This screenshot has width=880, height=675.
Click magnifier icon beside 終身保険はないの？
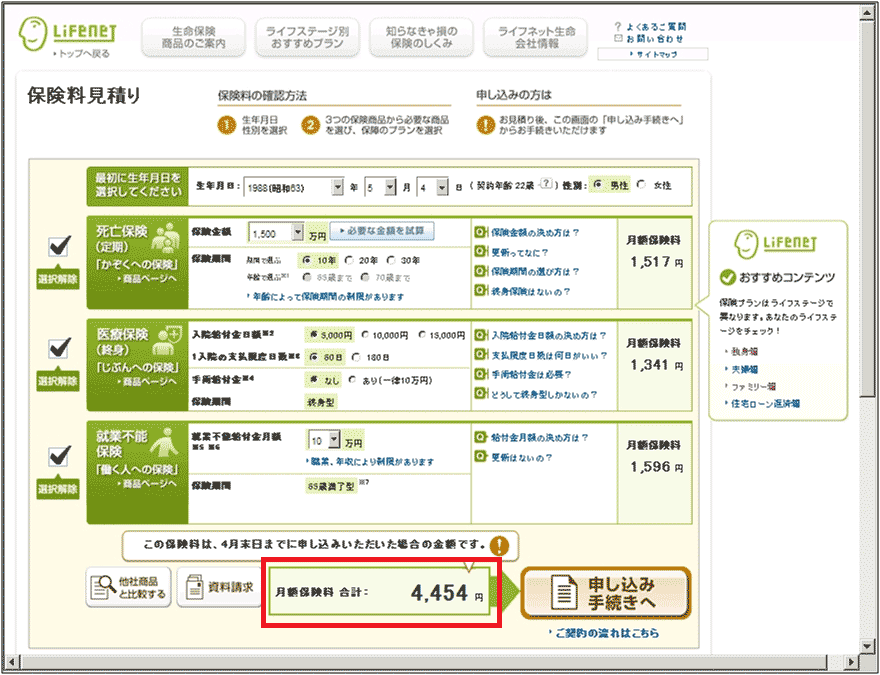[480, 292]
